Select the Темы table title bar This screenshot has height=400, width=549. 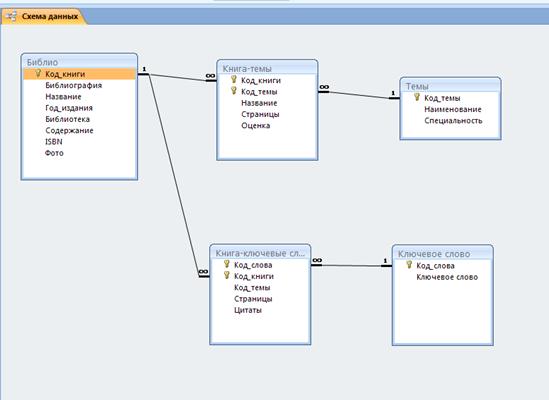pos(450,85)
